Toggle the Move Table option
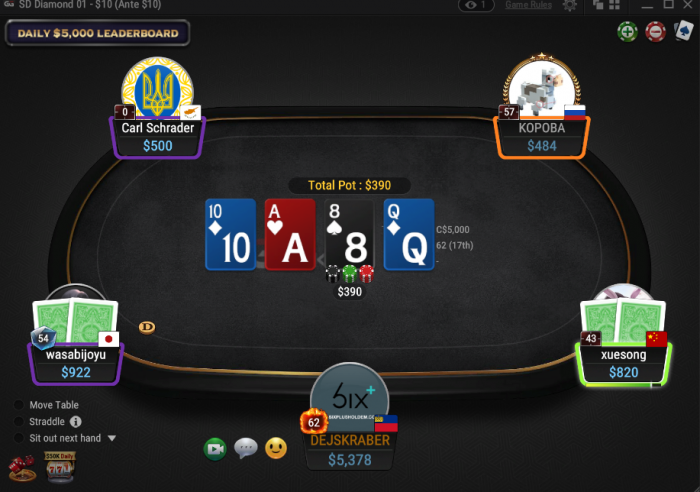700x492 pixels. [46, 405]
